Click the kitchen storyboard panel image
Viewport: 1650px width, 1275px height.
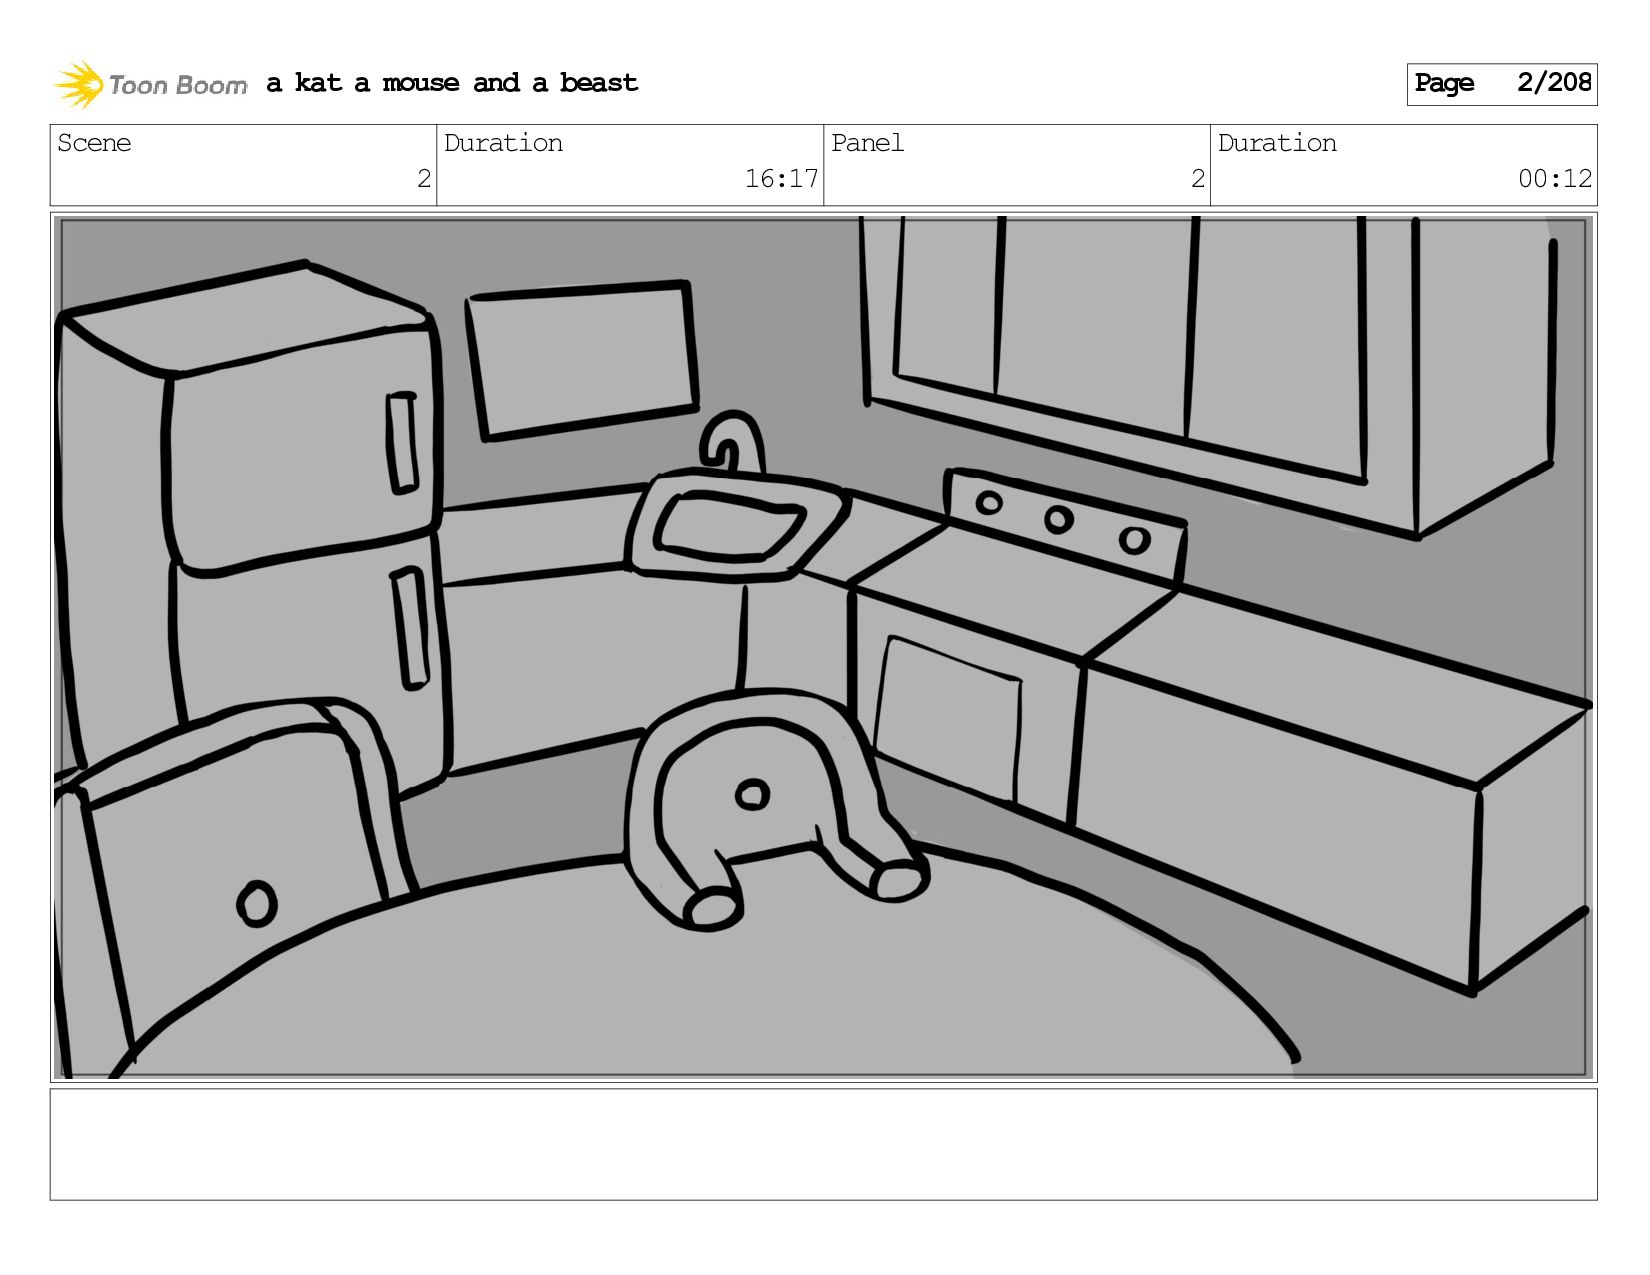point(823,647)
